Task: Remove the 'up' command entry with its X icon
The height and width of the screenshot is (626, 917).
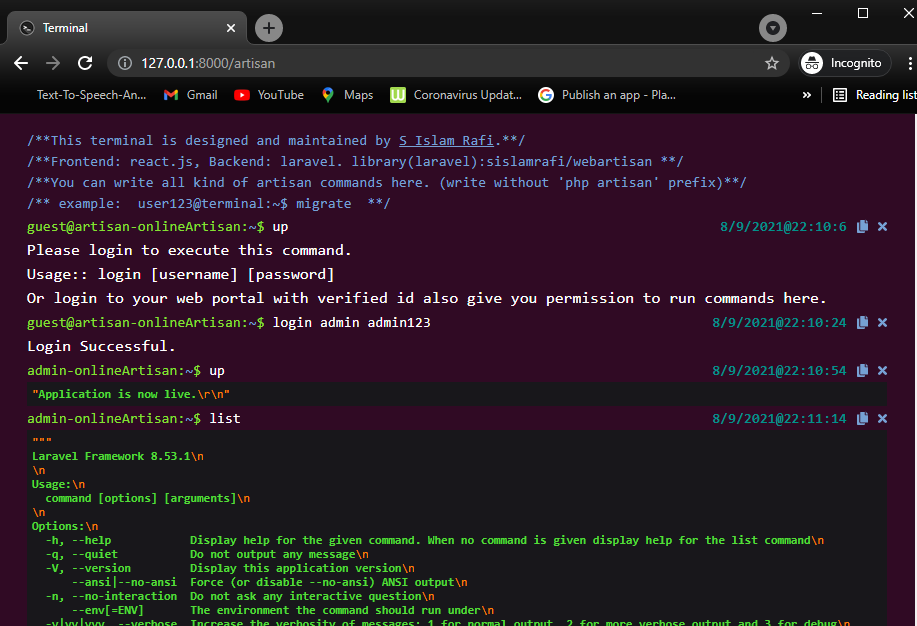Action: pos(881,226)
